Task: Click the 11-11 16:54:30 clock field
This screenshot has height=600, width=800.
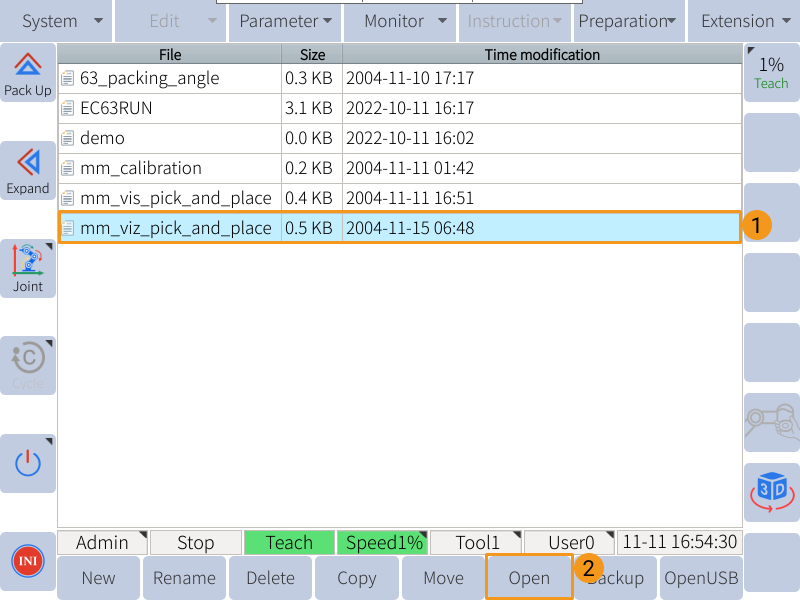Action: [x=680, y=542]
